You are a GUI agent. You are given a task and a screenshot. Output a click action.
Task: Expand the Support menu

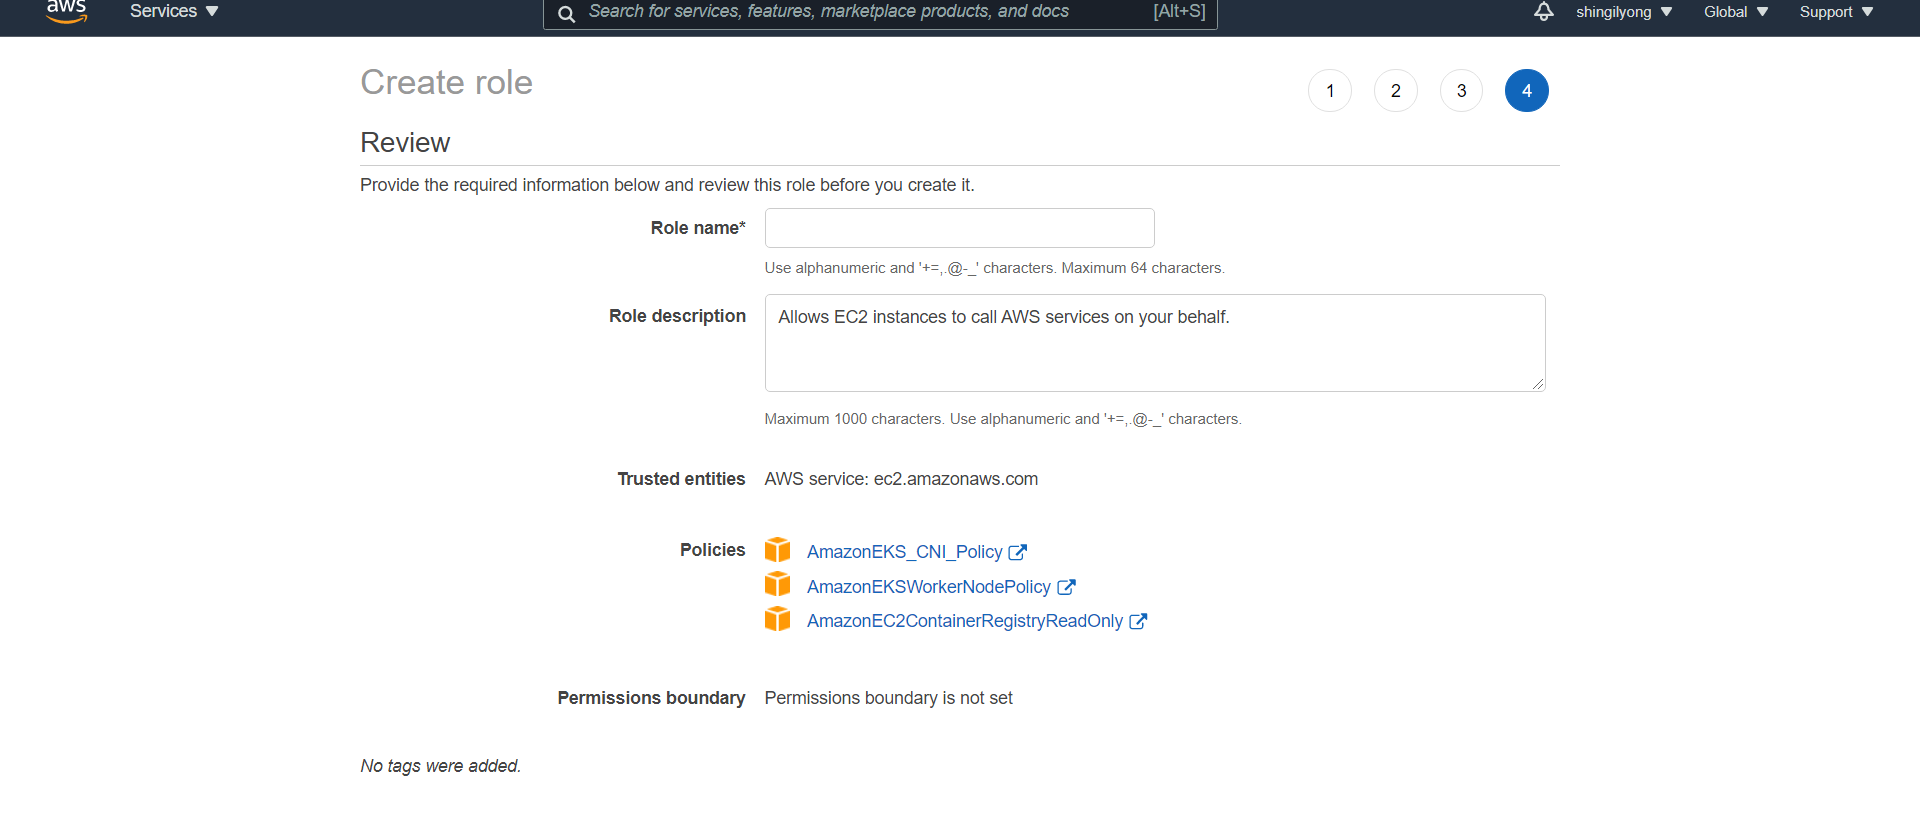coord(1836,12)
